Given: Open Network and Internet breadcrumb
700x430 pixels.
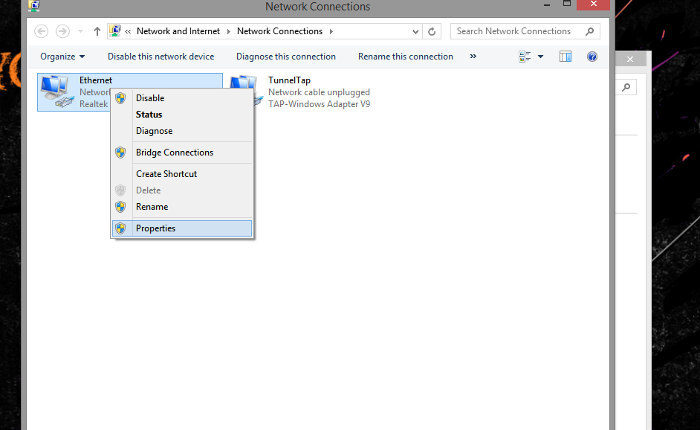Looking at the screenshot, I should (x=178, y=31).
